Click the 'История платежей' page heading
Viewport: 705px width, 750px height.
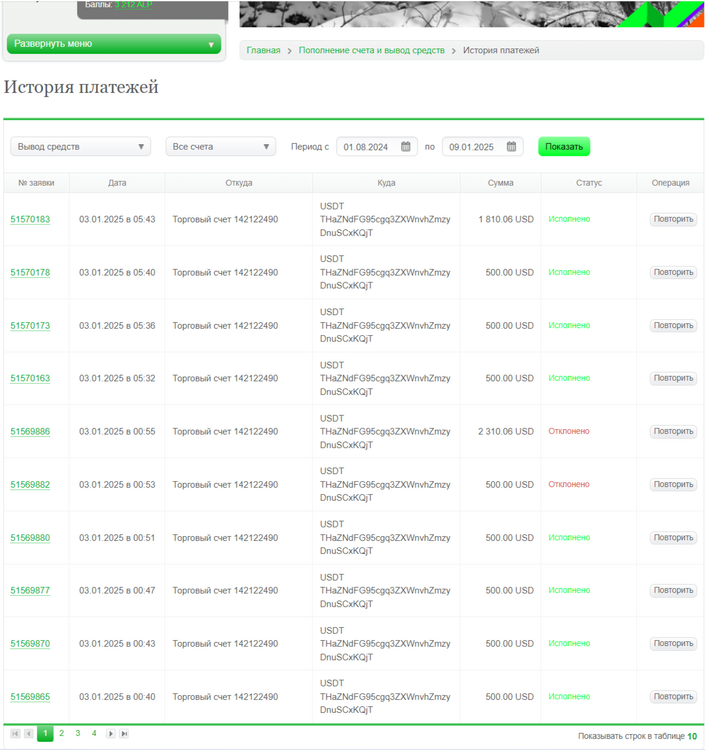81,87
